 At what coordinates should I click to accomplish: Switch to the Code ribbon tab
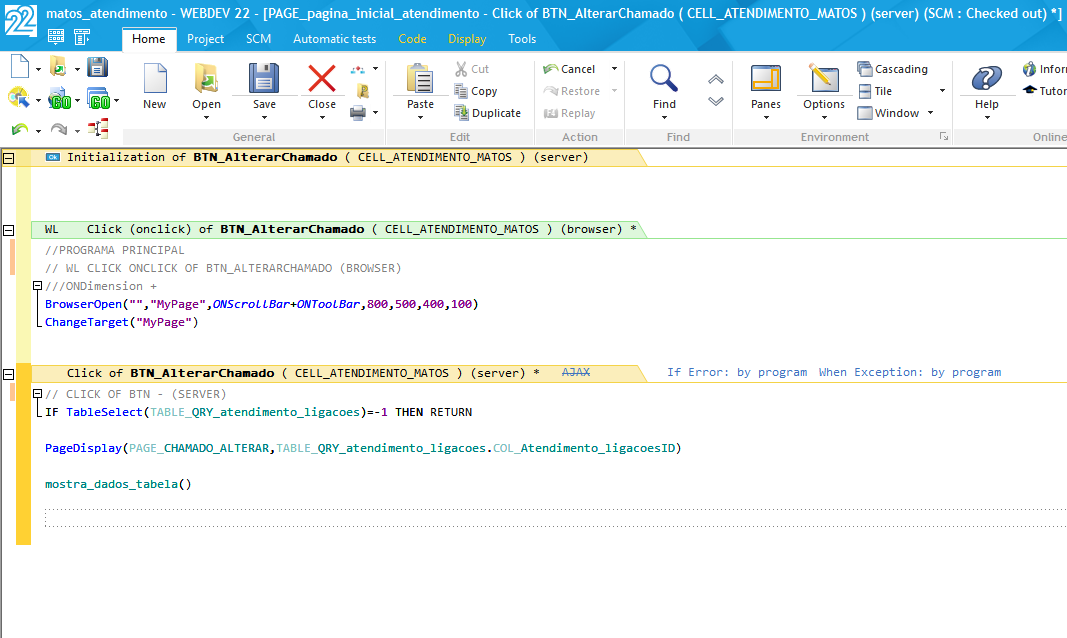412,39
